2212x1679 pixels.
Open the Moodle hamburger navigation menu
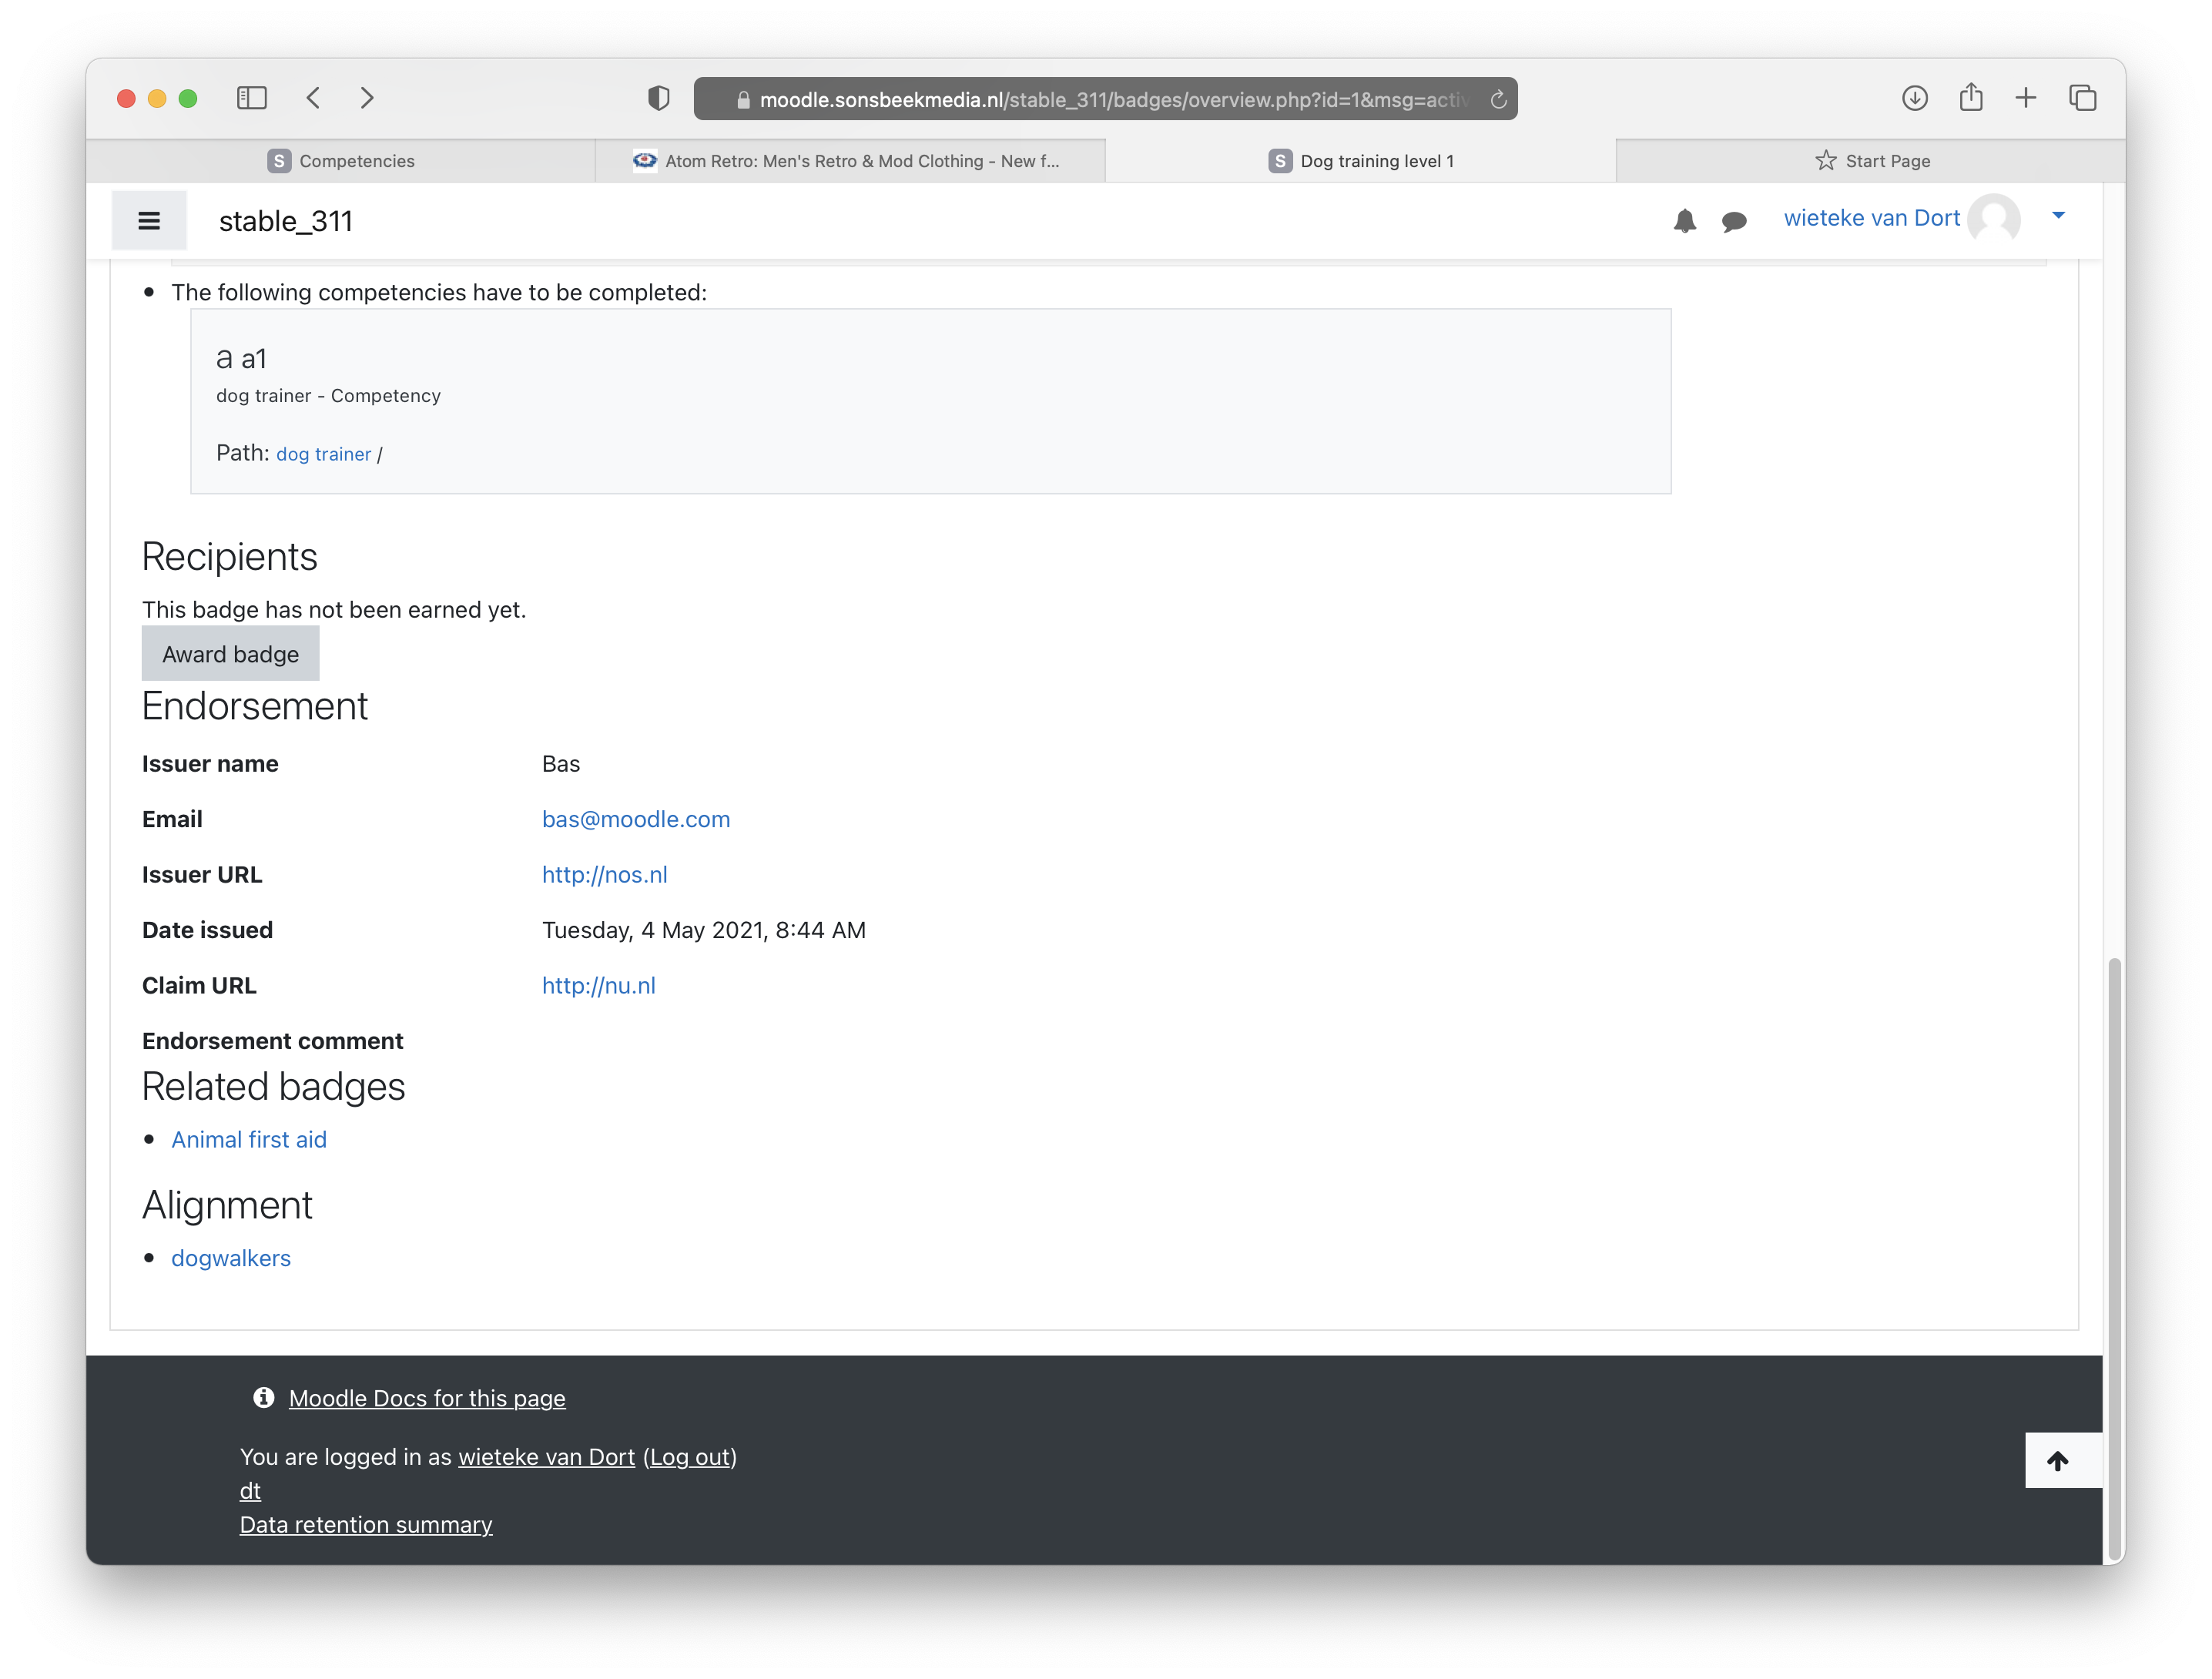pyautogui.click(x=149, y=220)
